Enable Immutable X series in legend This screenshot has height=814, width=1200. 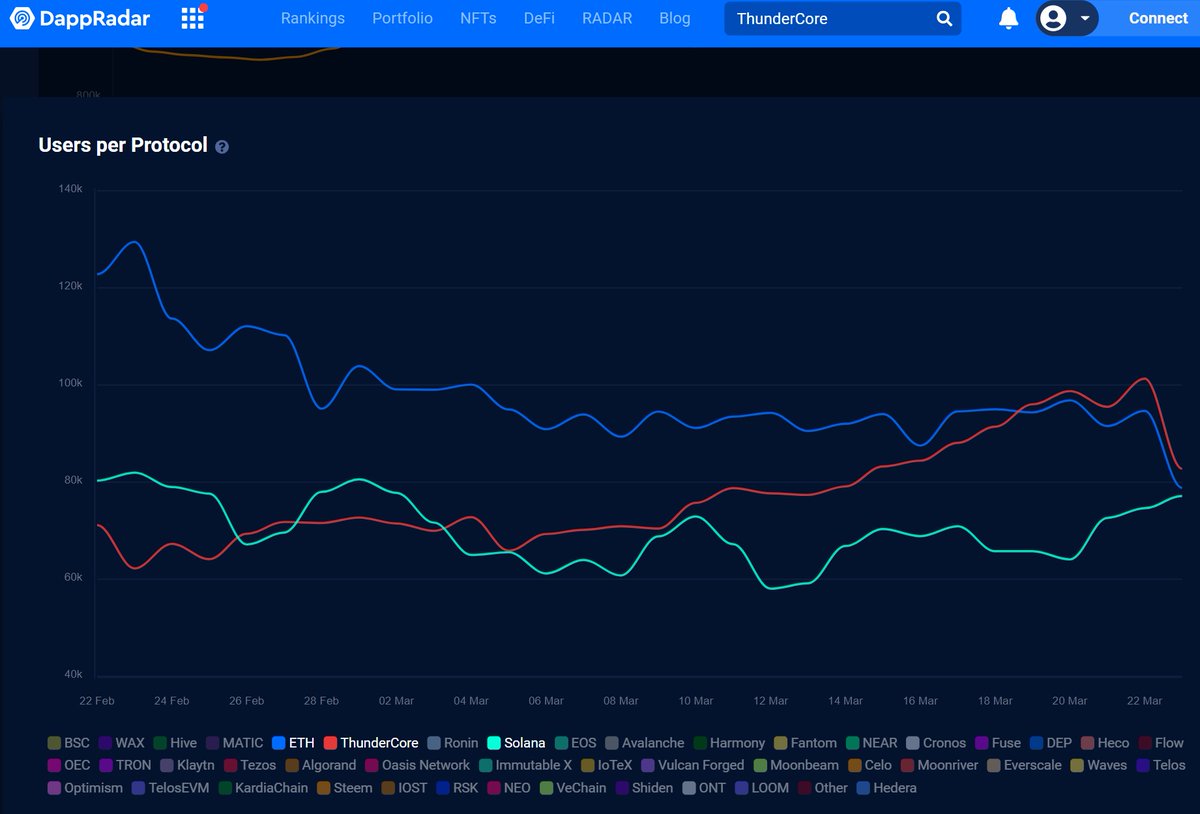point(526,765)
